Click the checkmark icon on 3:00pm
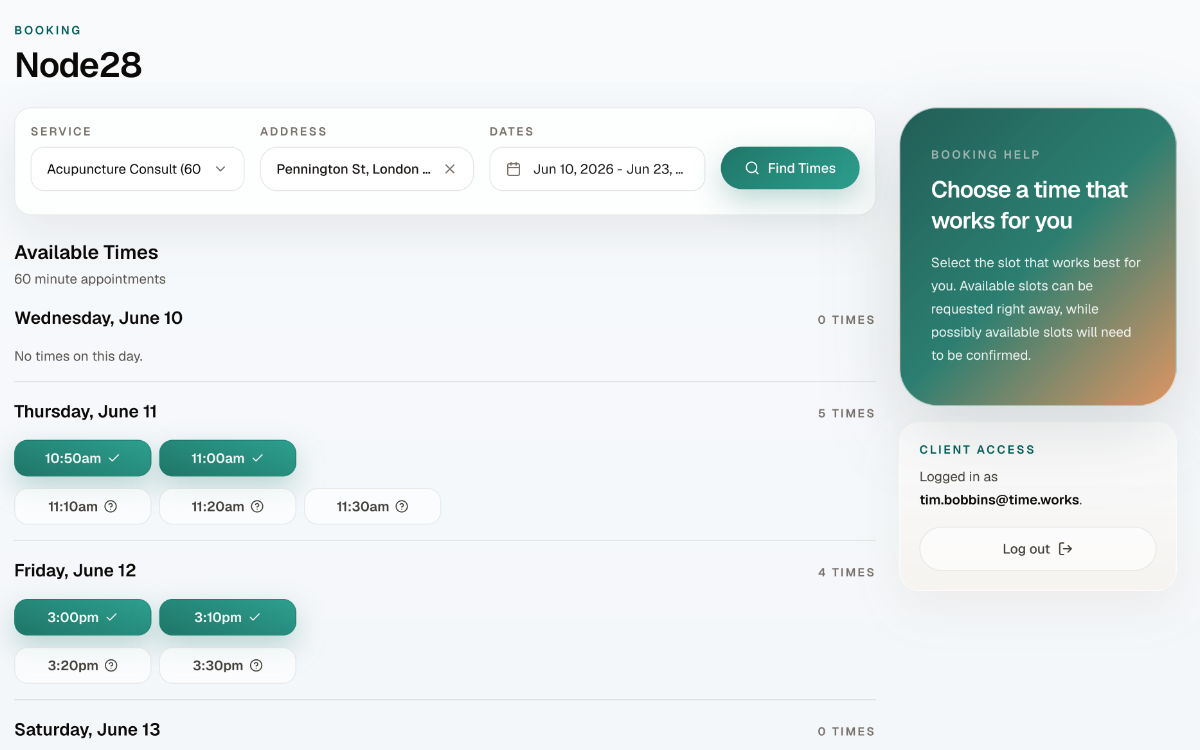Image resolution: width=1200 pixels, height=750 pixels. pyautogui.click(x=112, y=617)
